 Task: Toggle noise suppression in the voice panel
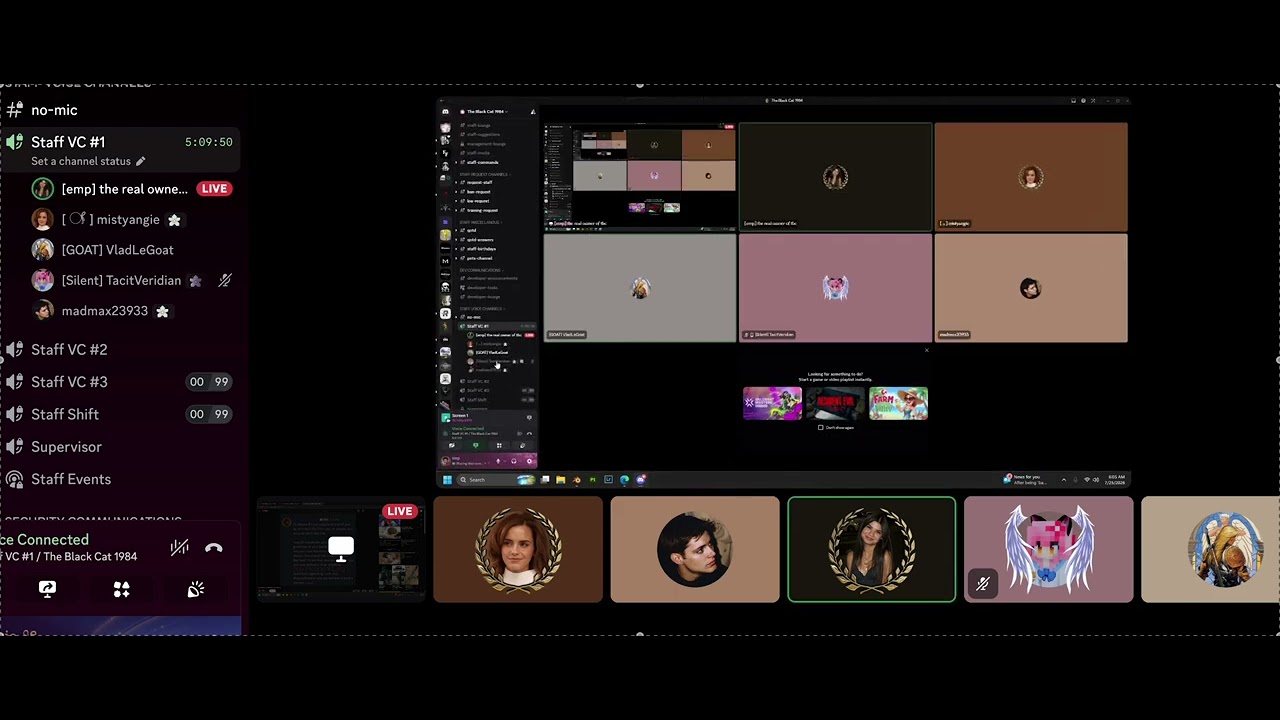coord(179,547)
